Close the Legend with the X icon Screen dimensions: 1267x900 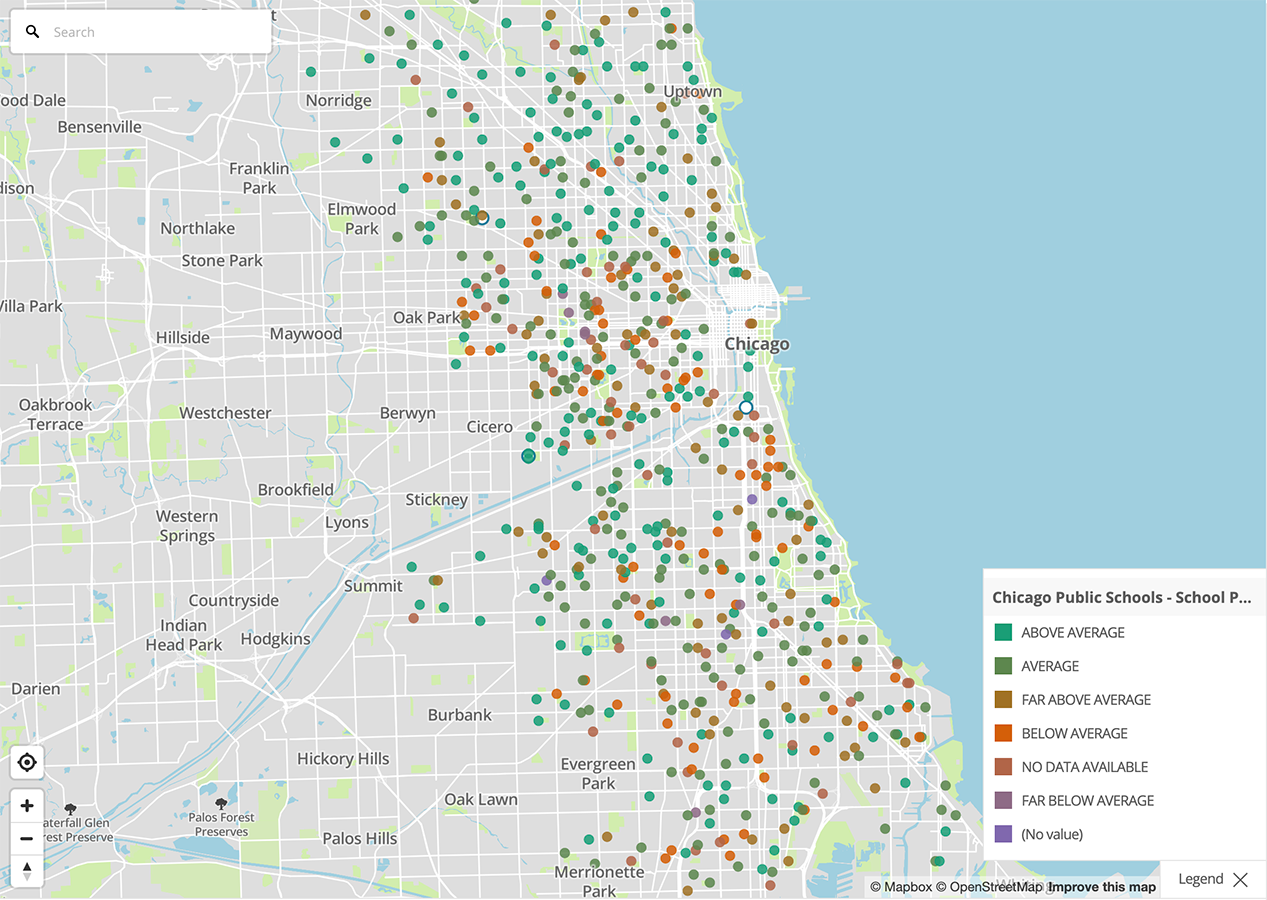pyautogui.click(x=1240, y=880)
